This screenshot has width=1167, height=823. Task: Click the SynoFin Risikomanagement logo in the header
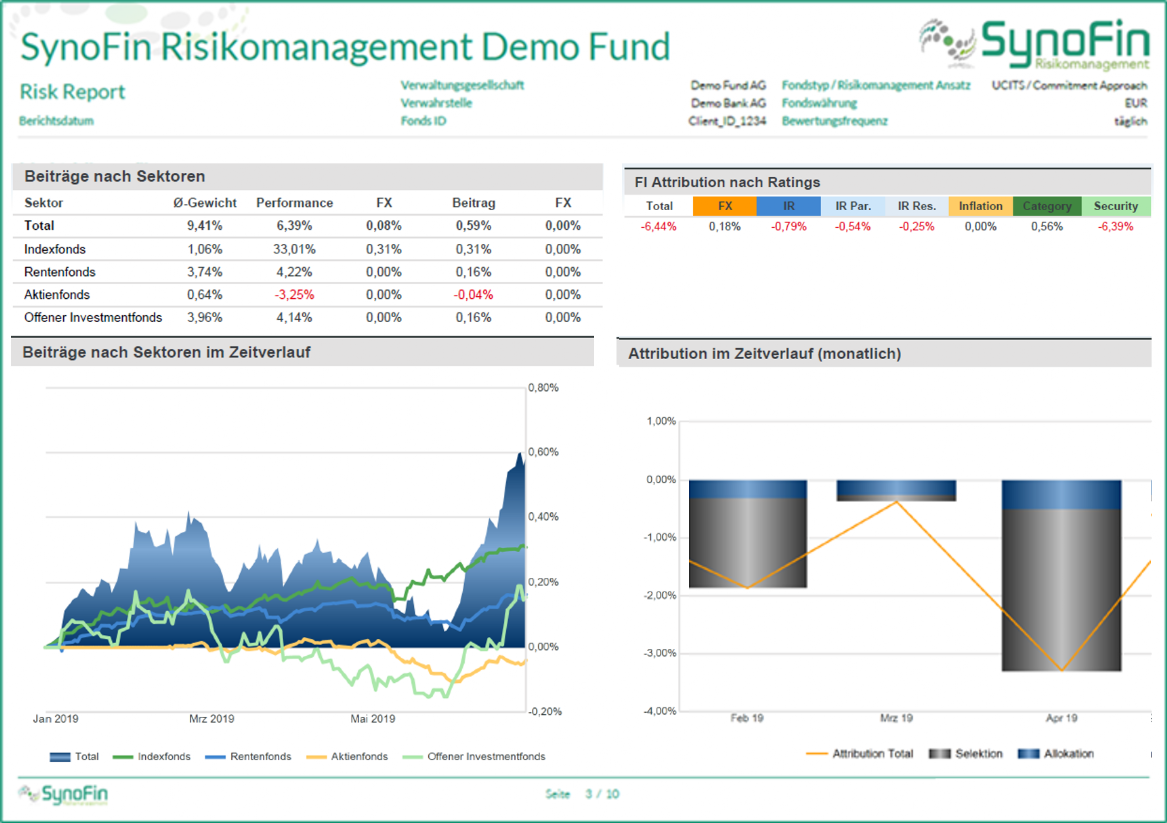click(x=1035, y=43)
